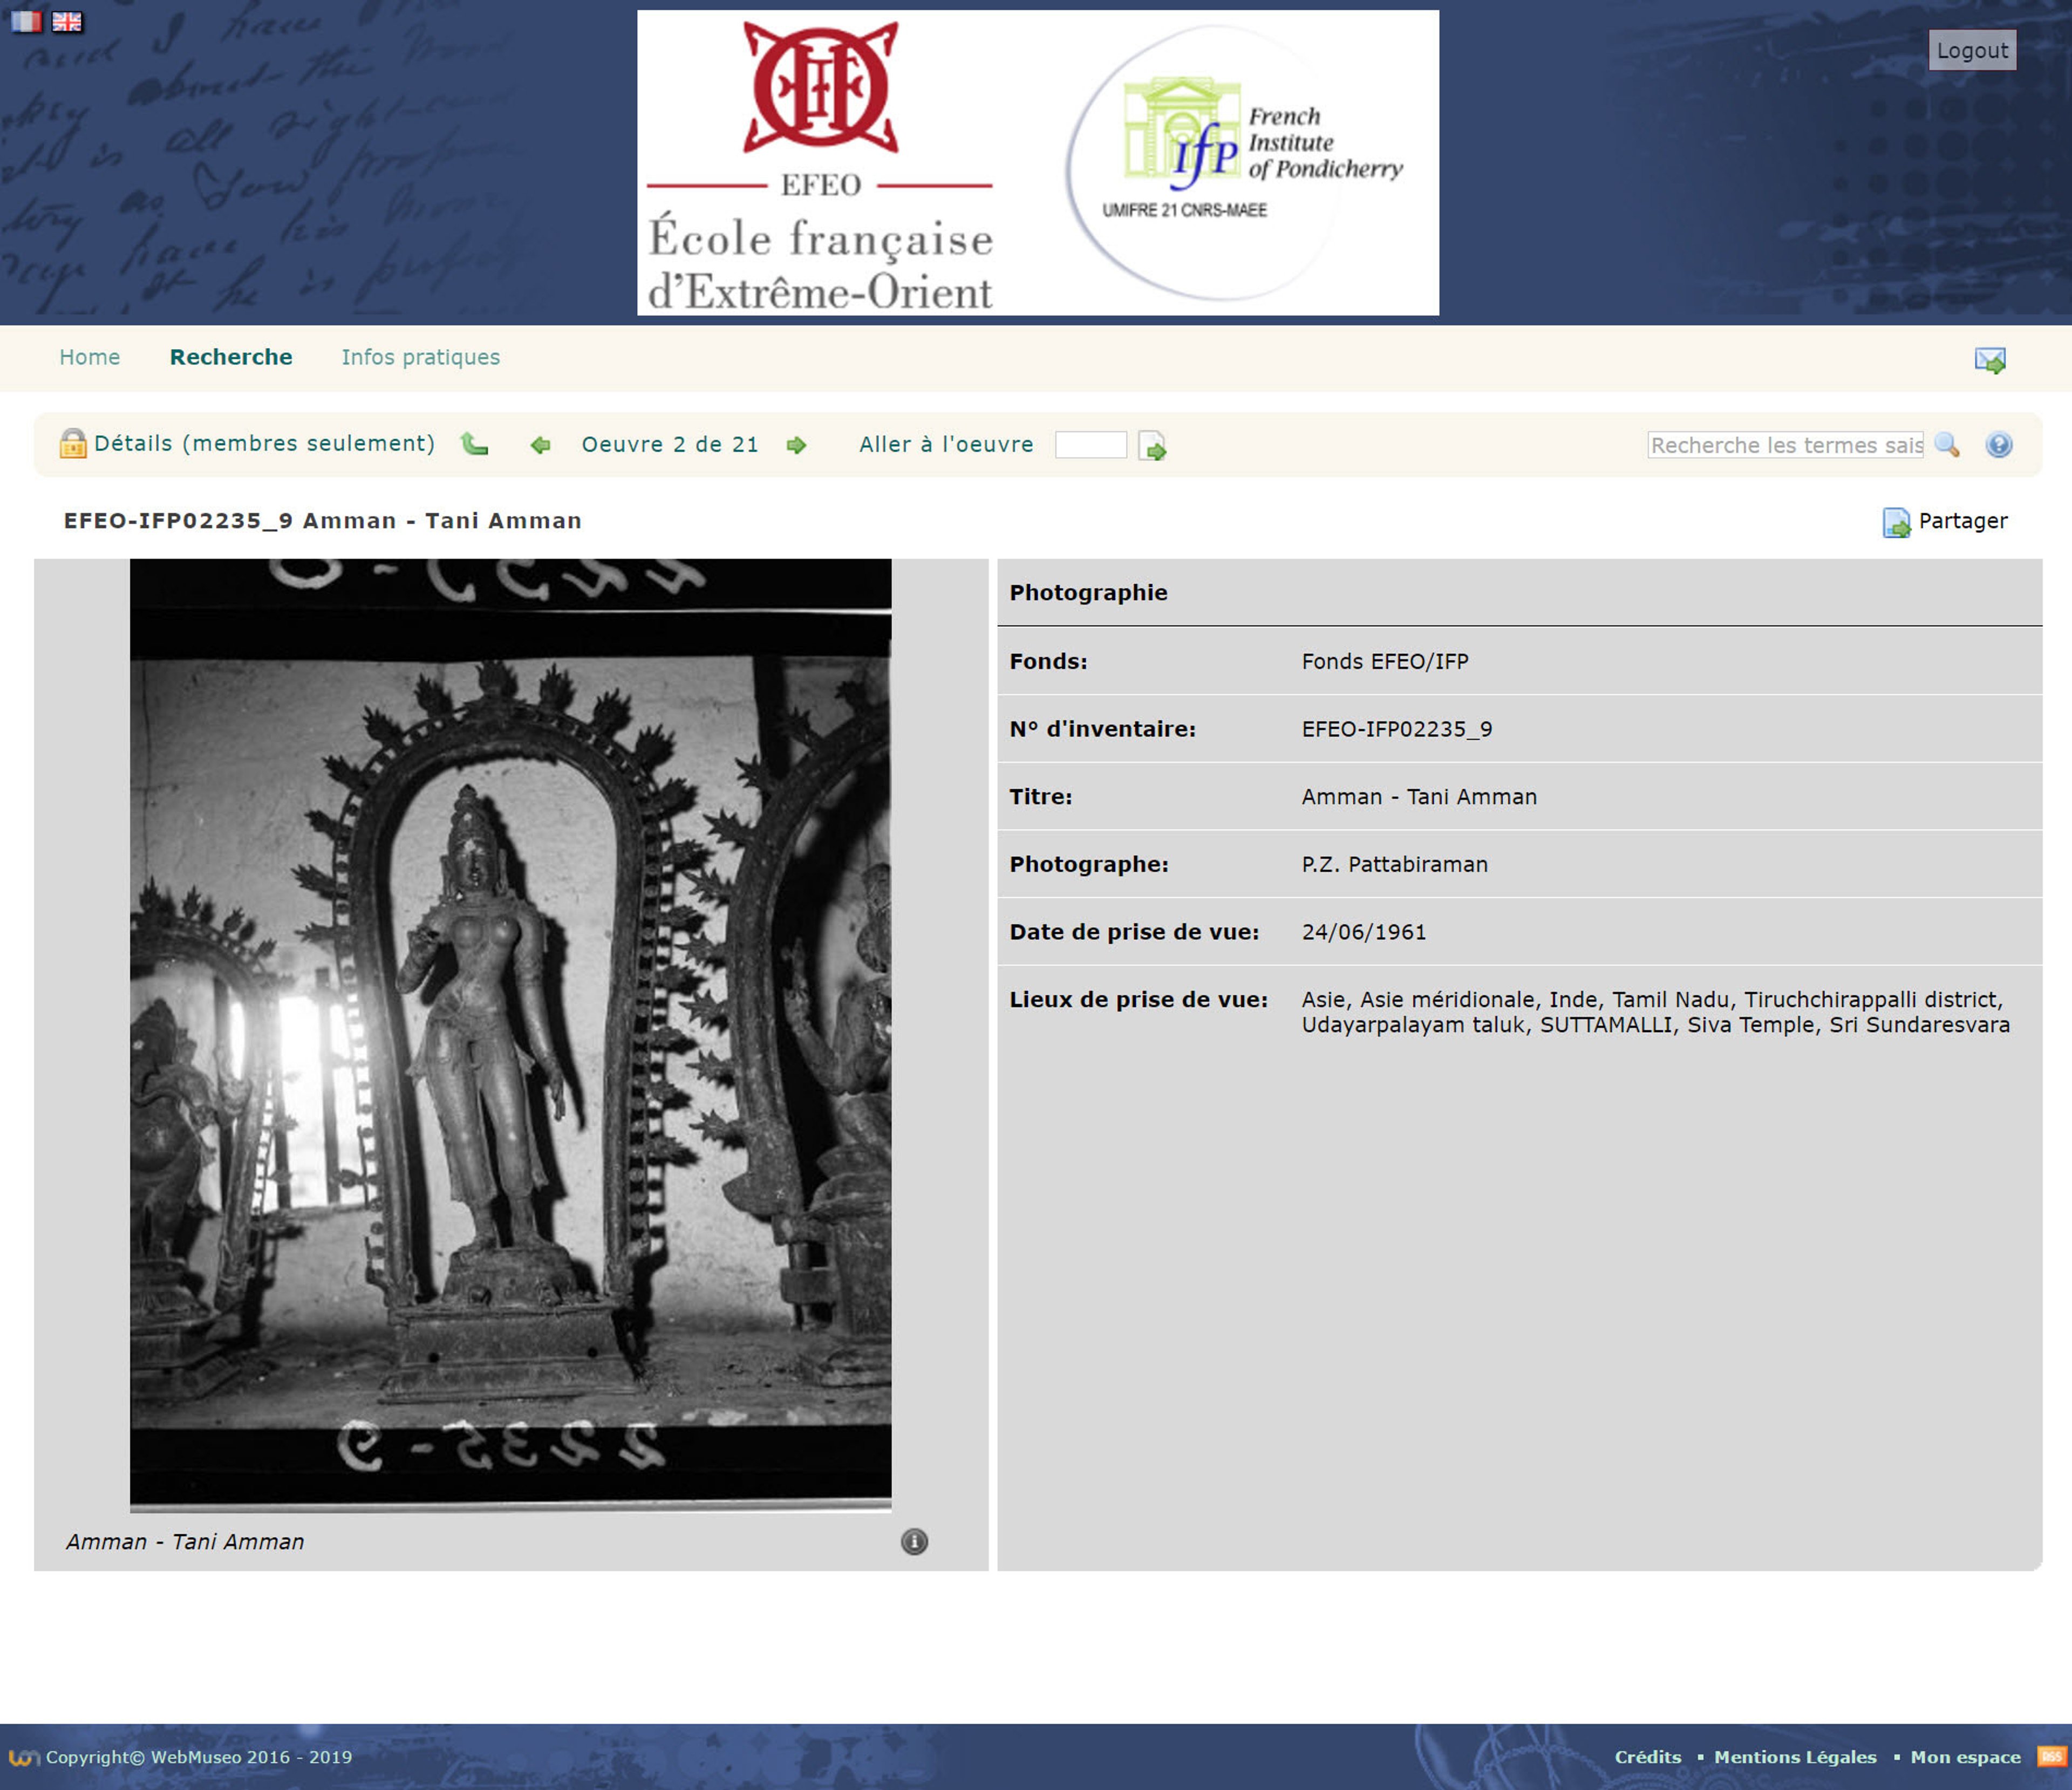Click the search magnifier icon

click(1946, 445)
